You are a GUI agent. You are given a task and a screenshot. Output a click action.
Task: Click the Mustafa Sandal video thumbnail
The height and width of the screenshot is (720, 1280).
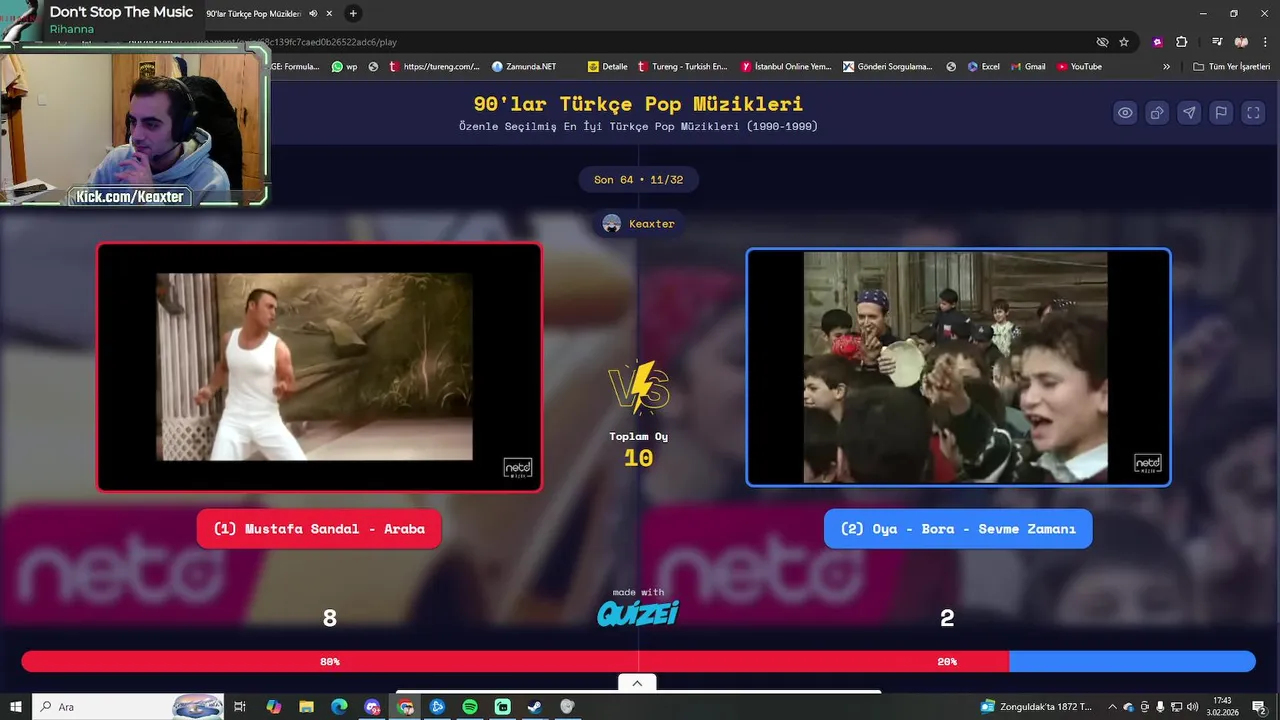[319, 367]
